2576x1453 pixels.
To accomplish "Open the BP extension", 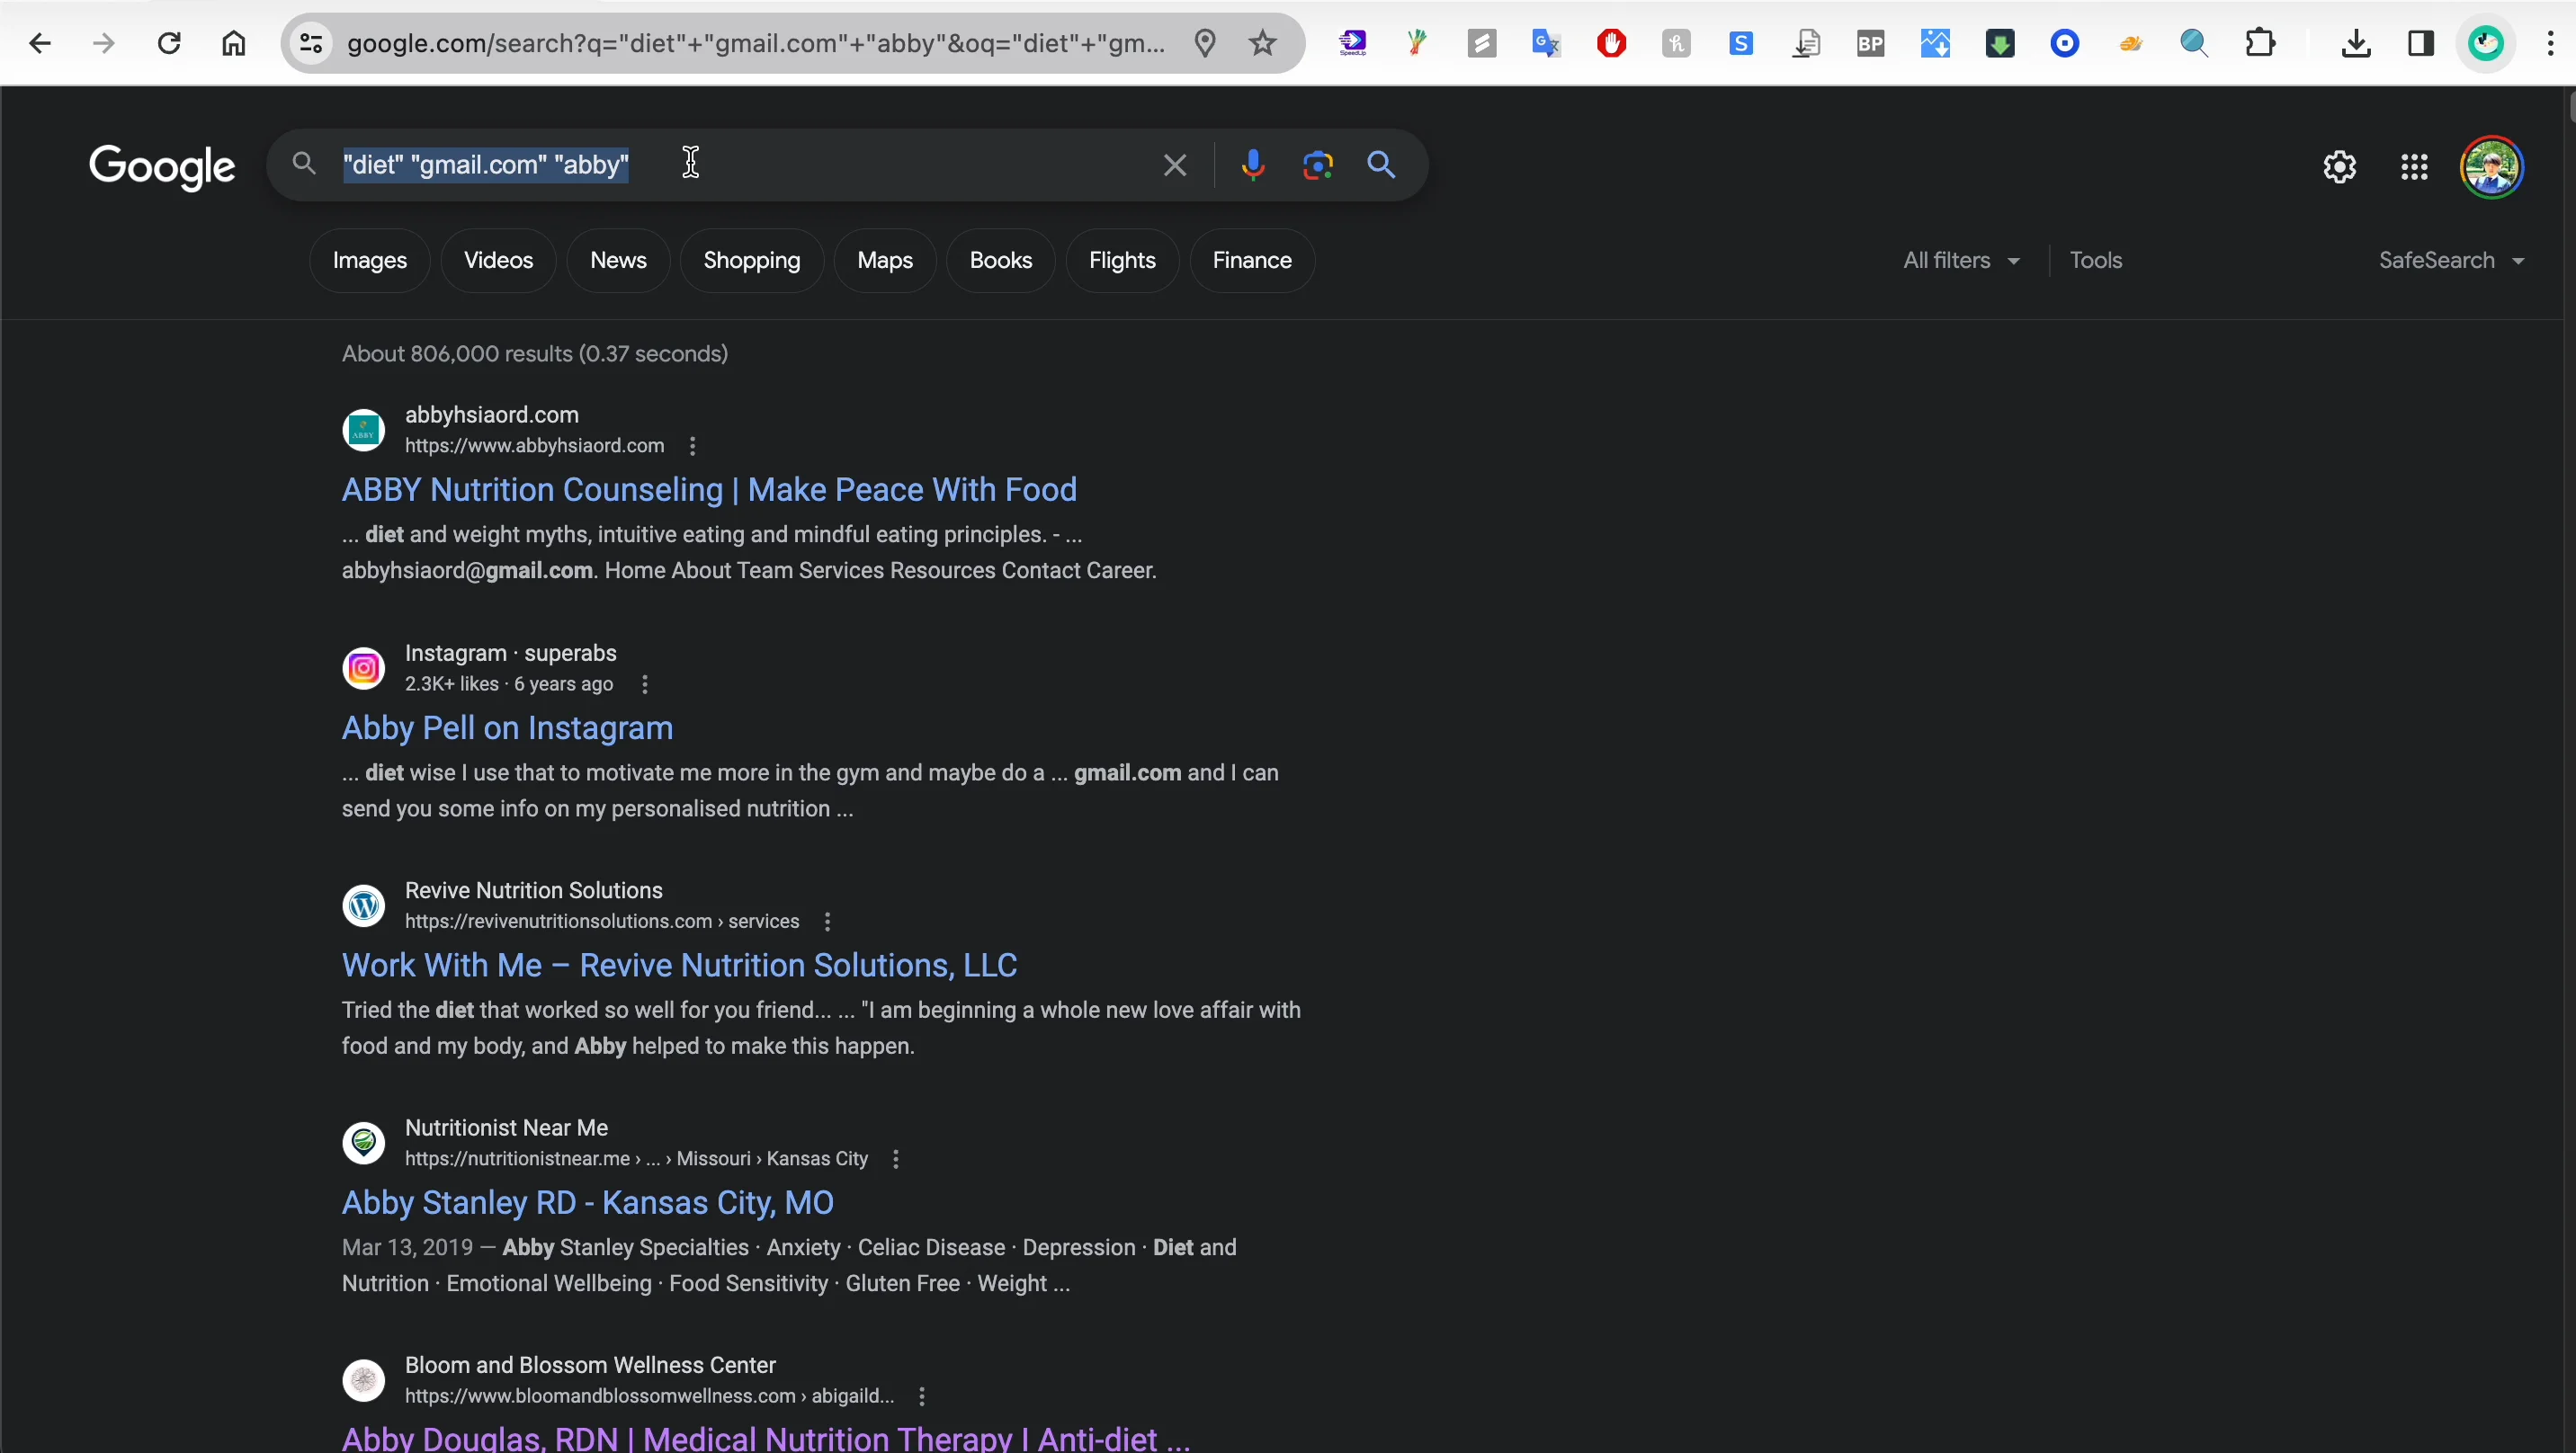I will point(1870,43).
